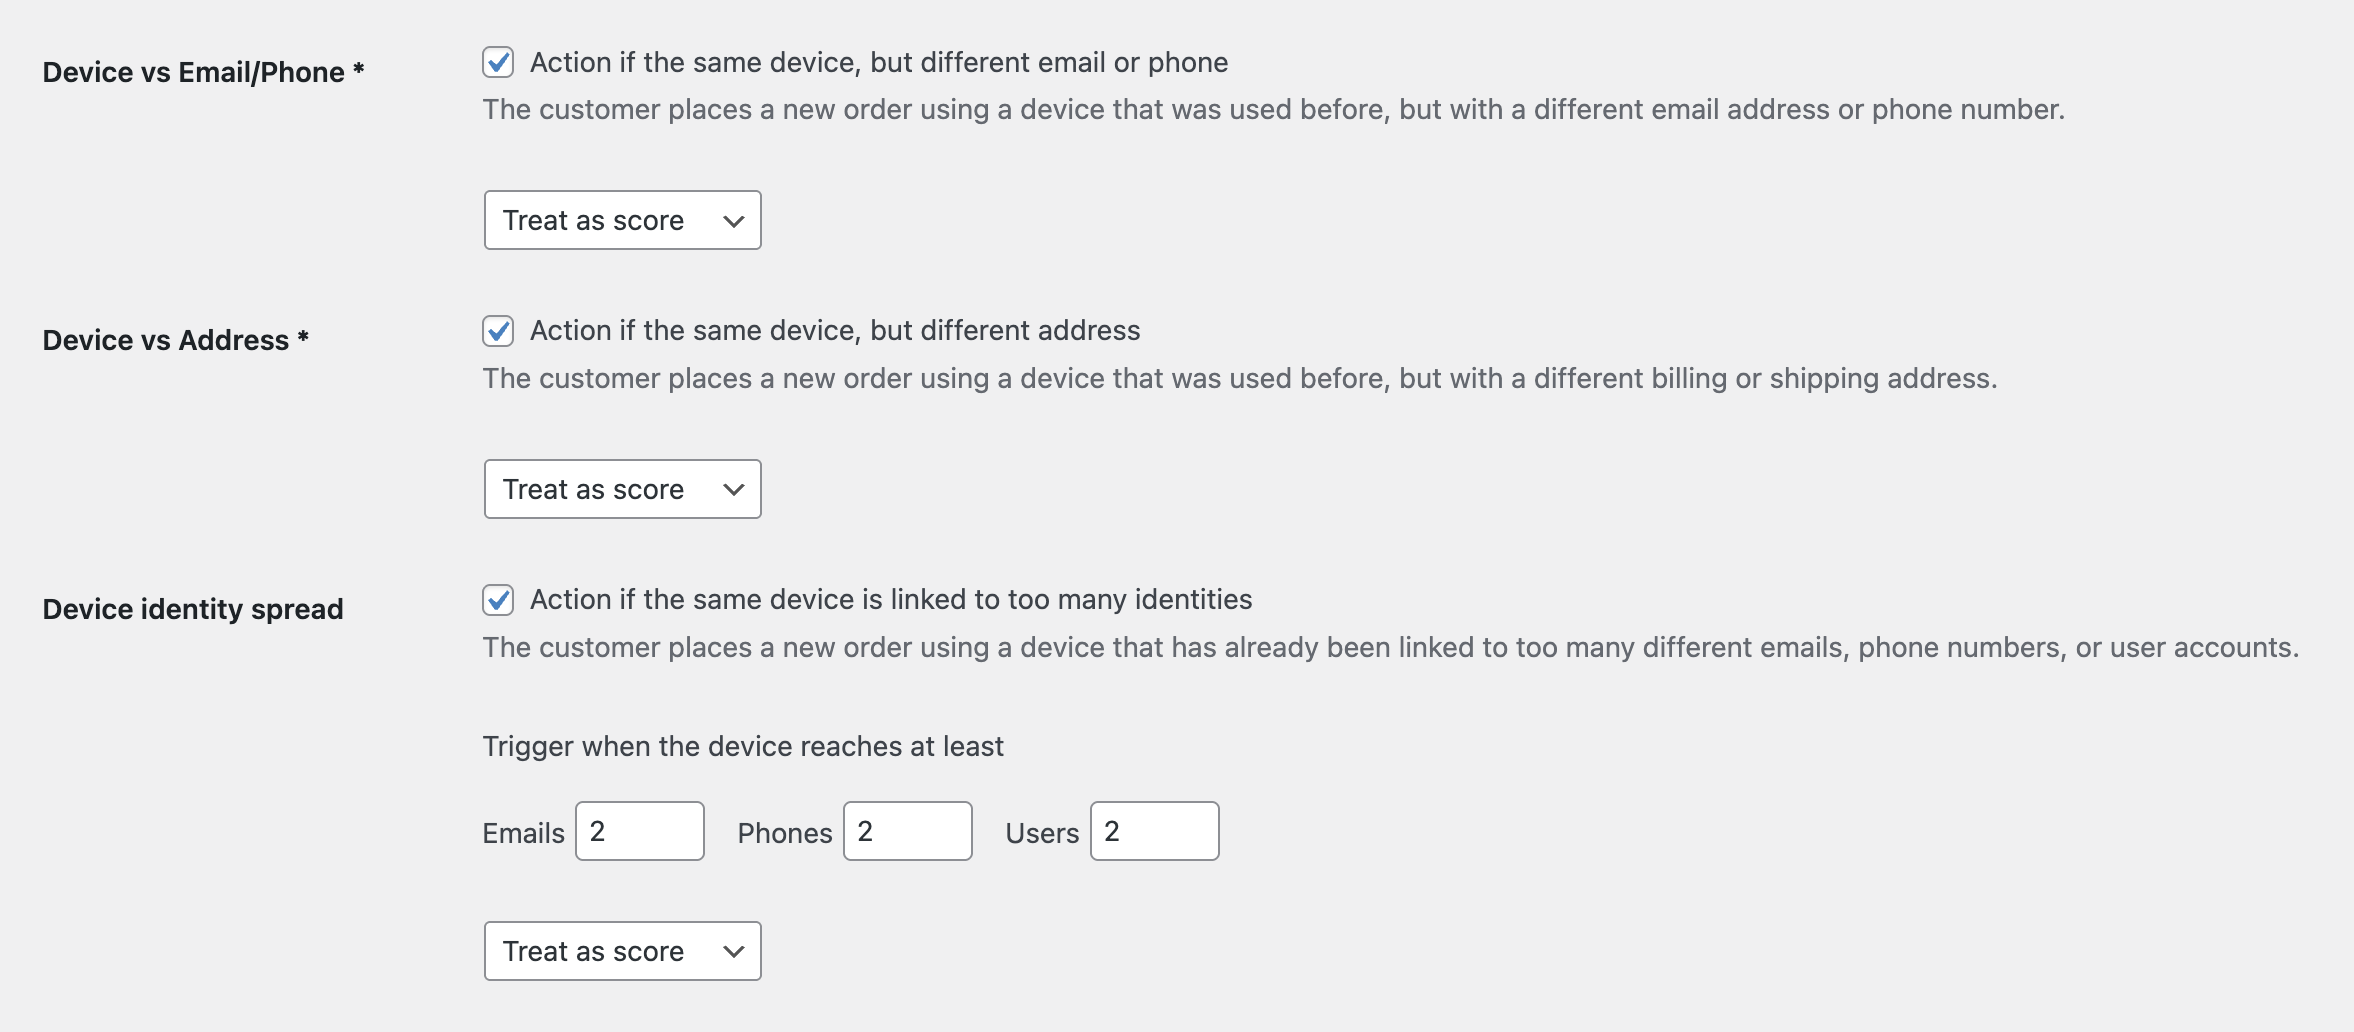Click the chevron arrow of the Address dropdown
This screenshot has height=1032, width=2354.
tap(734, 490)
